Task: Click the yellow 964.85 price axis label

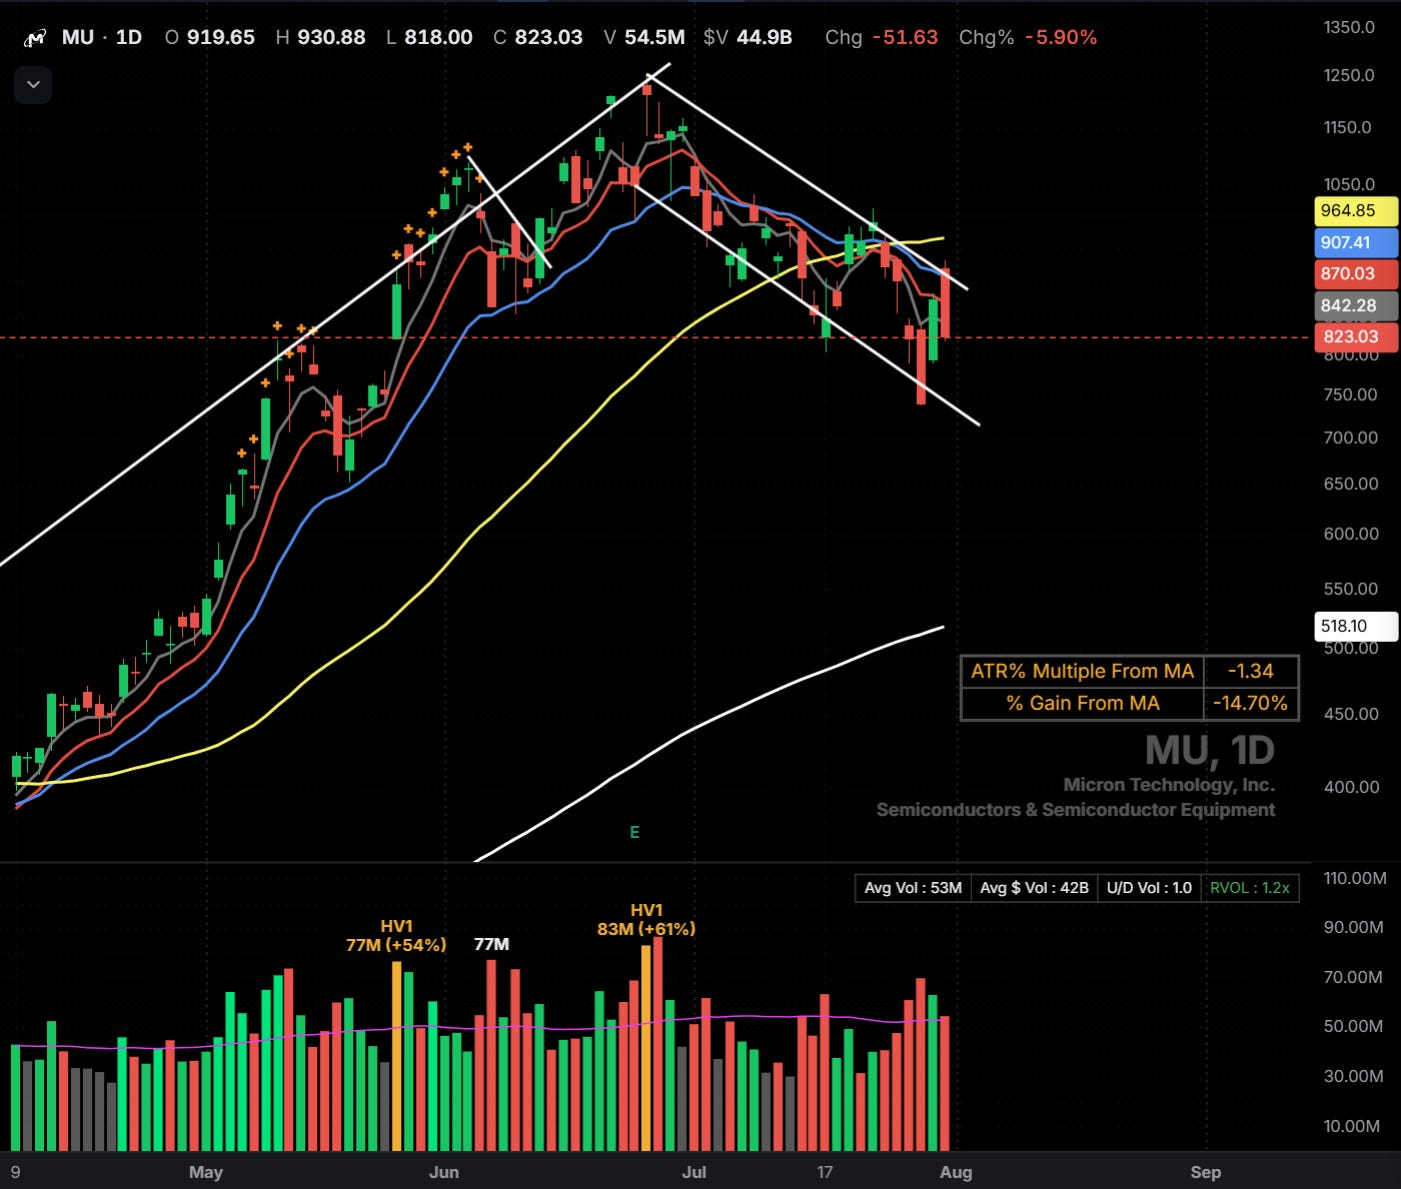Action: [x=1356, y=211]
